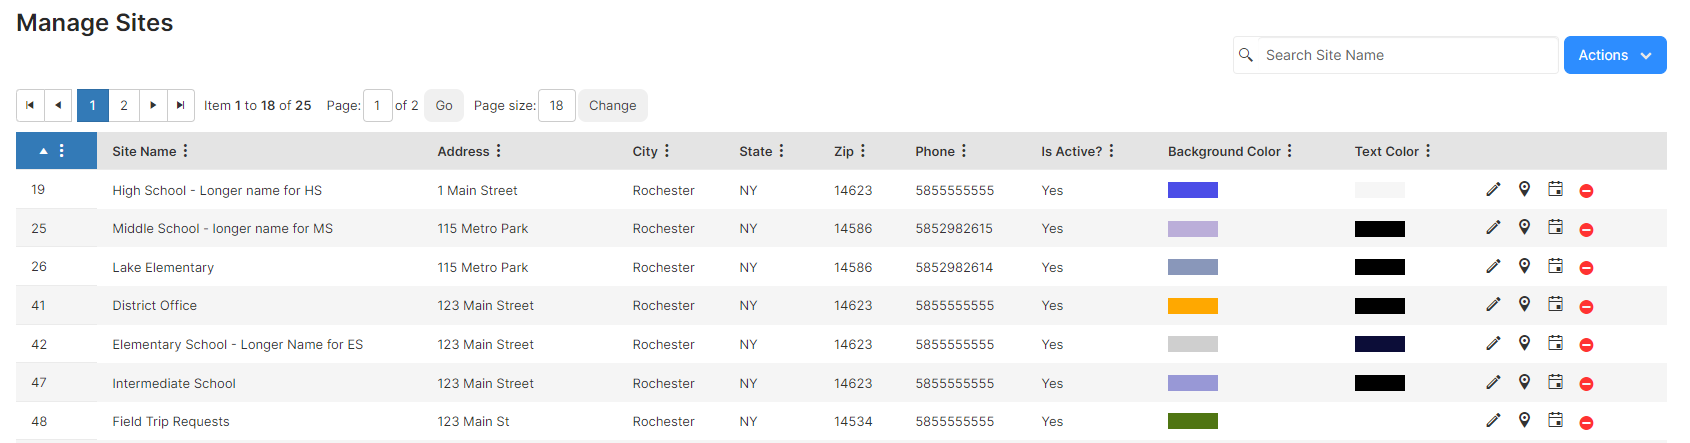Go to last page of sites
The width and height of the screenshot is (1690, 443).
coord(180,105)
